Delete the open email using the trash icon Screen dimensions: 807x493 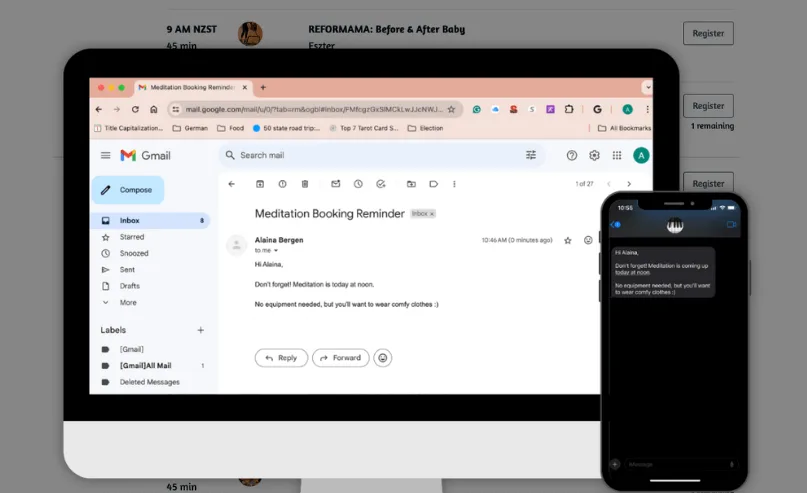(x=305, y=184)
